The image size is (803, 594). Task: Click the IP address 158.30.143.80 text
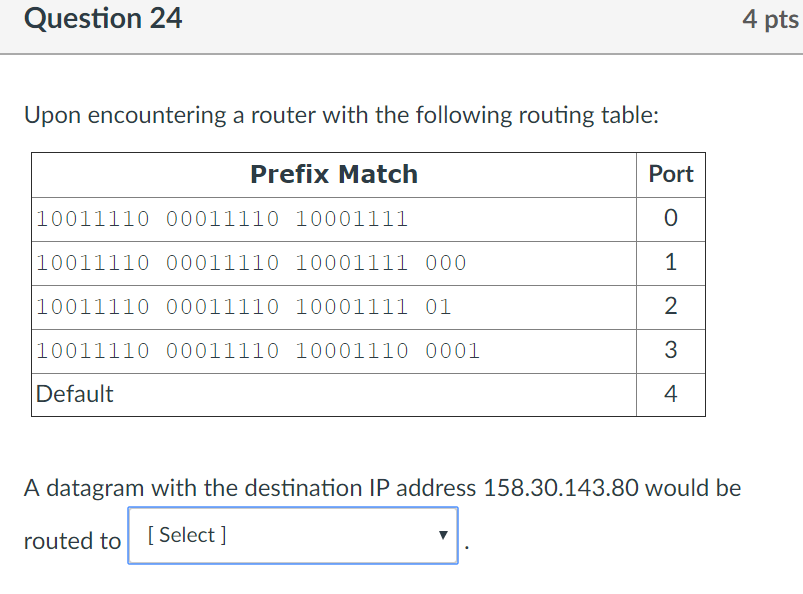tap(561, 488)
